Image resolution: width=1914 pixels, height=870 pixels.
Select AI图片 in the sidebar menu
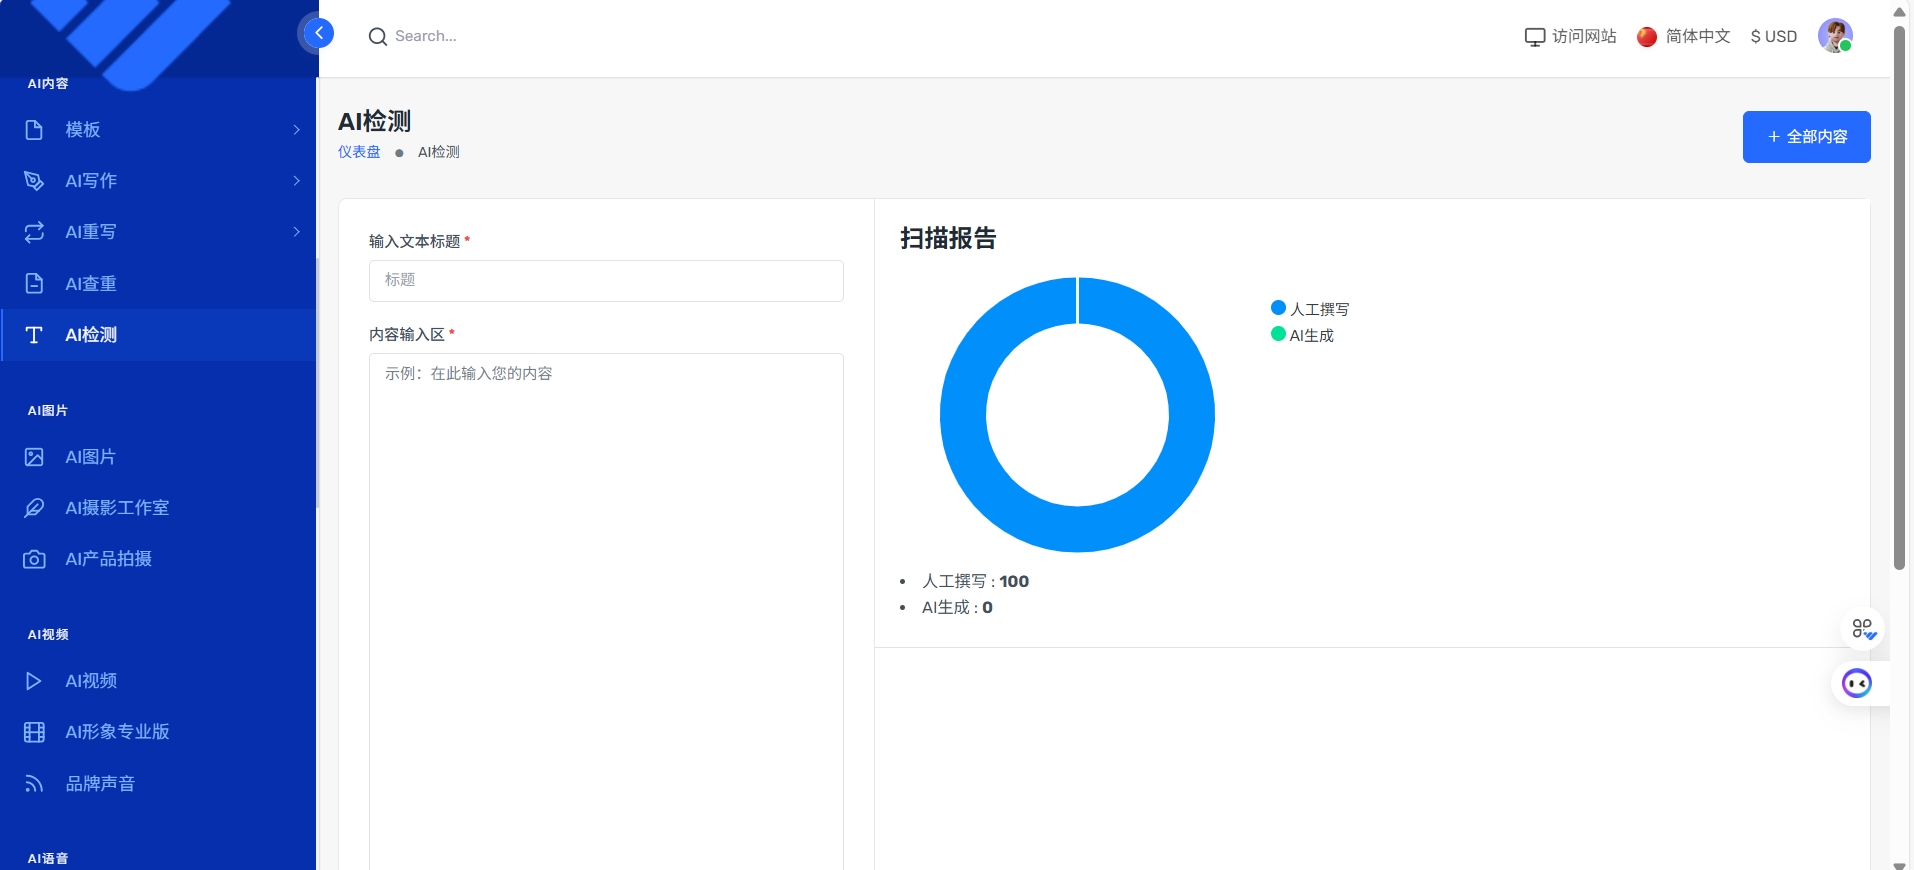pos(91,457)
